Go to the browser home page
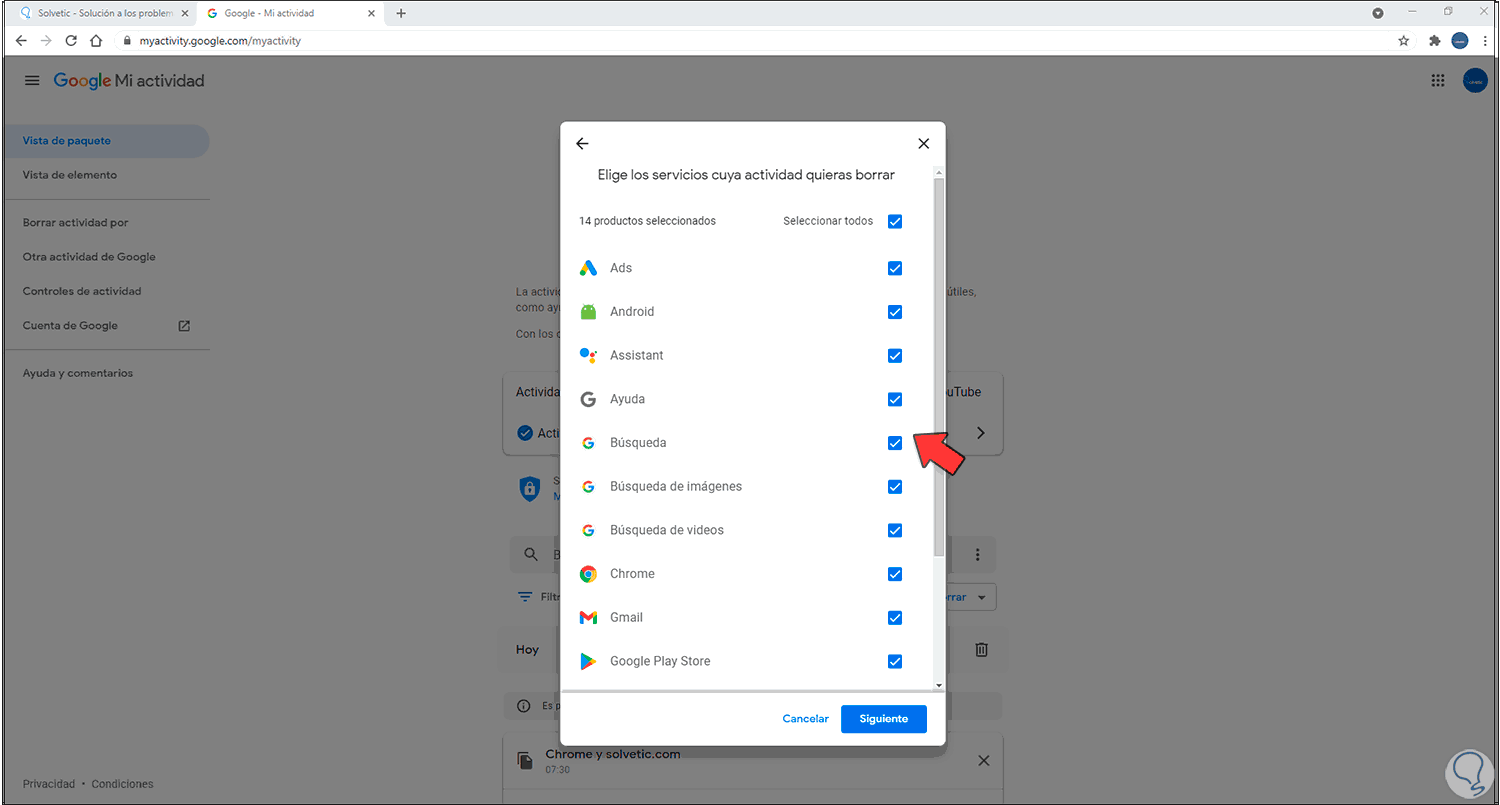The image size is (1500, 805). [x=96, y=41]
